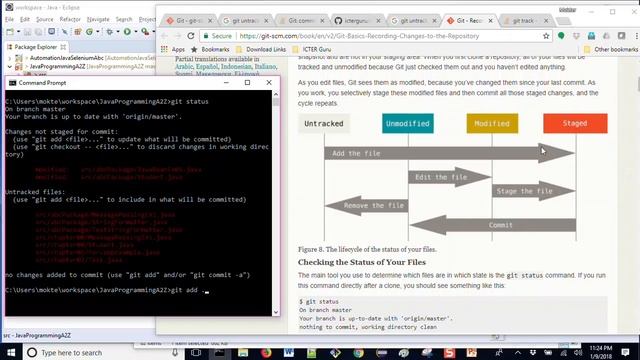This screenshot has width=640, height=360.
Task: Open the Italiano translation link
Action: tap(265, 67)
